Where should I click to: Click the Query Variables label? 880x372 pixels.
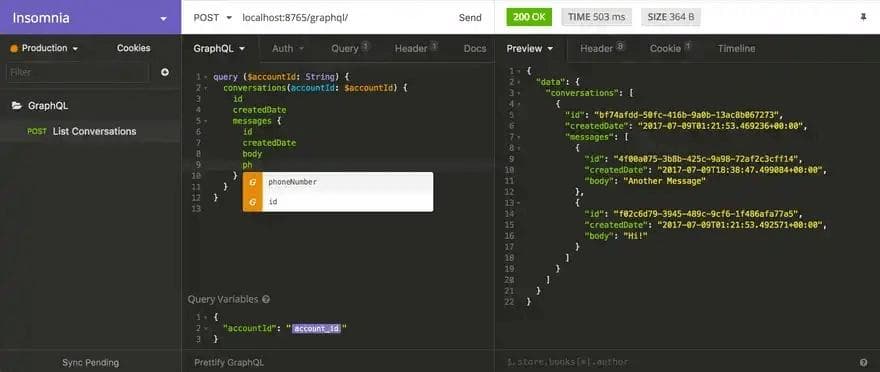click(223, 300)
